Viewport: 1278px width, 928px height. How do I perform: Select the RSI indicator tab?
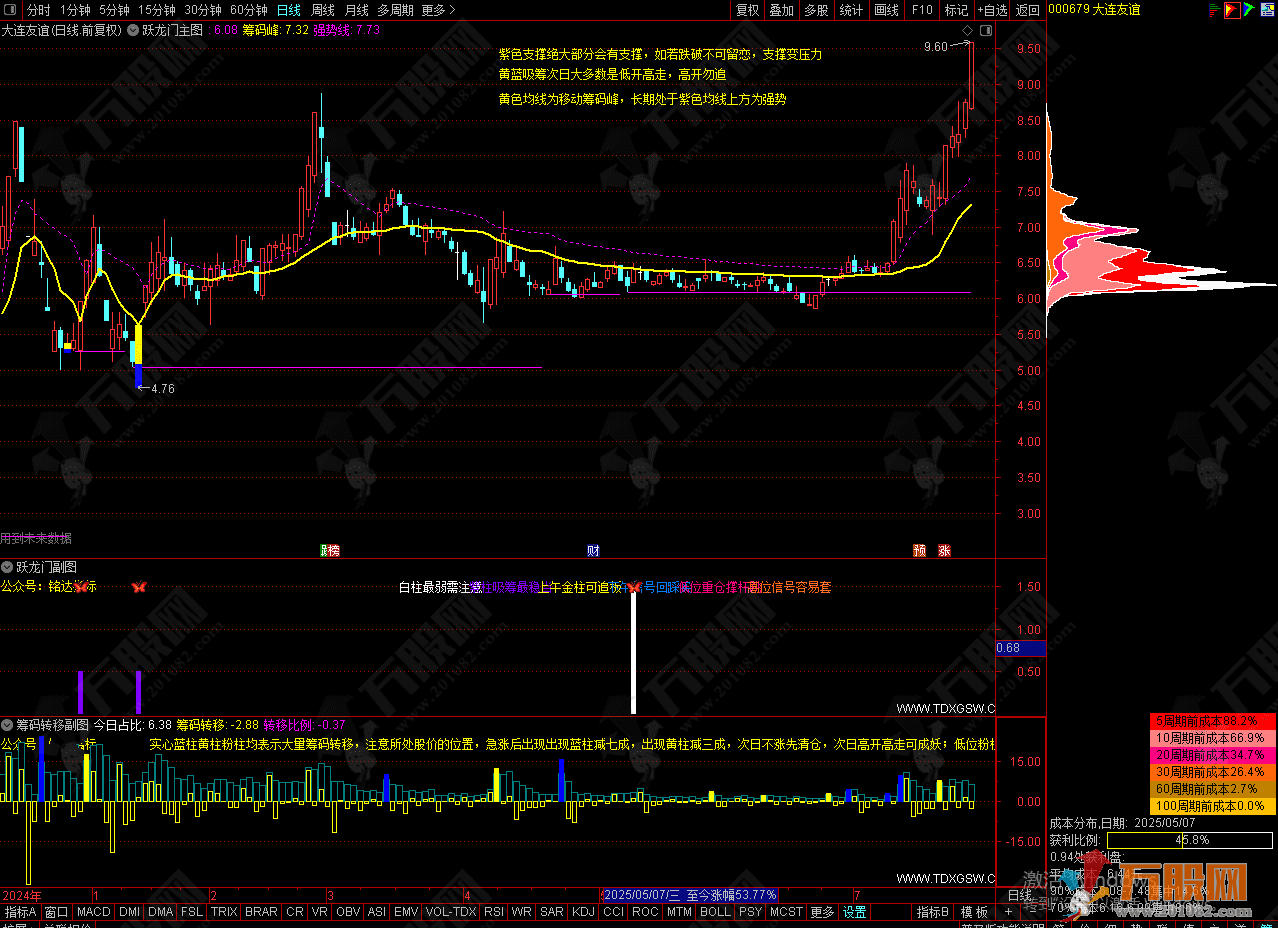[x=494, y=912]
